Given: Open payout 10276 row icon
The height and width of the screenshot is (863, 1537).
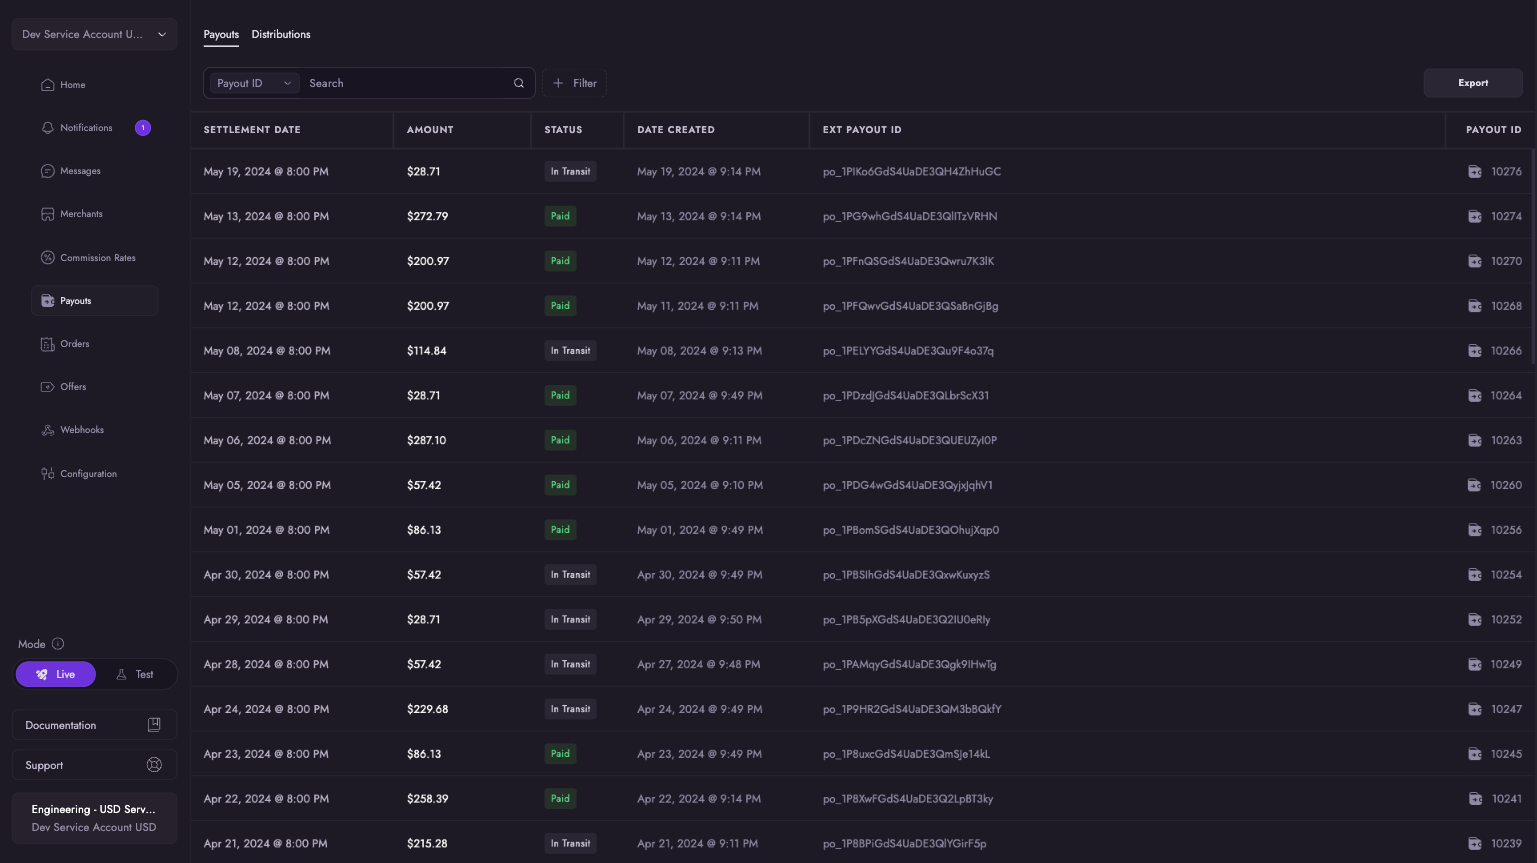Looking at the screenshot, I should [x=1474, y=172].
